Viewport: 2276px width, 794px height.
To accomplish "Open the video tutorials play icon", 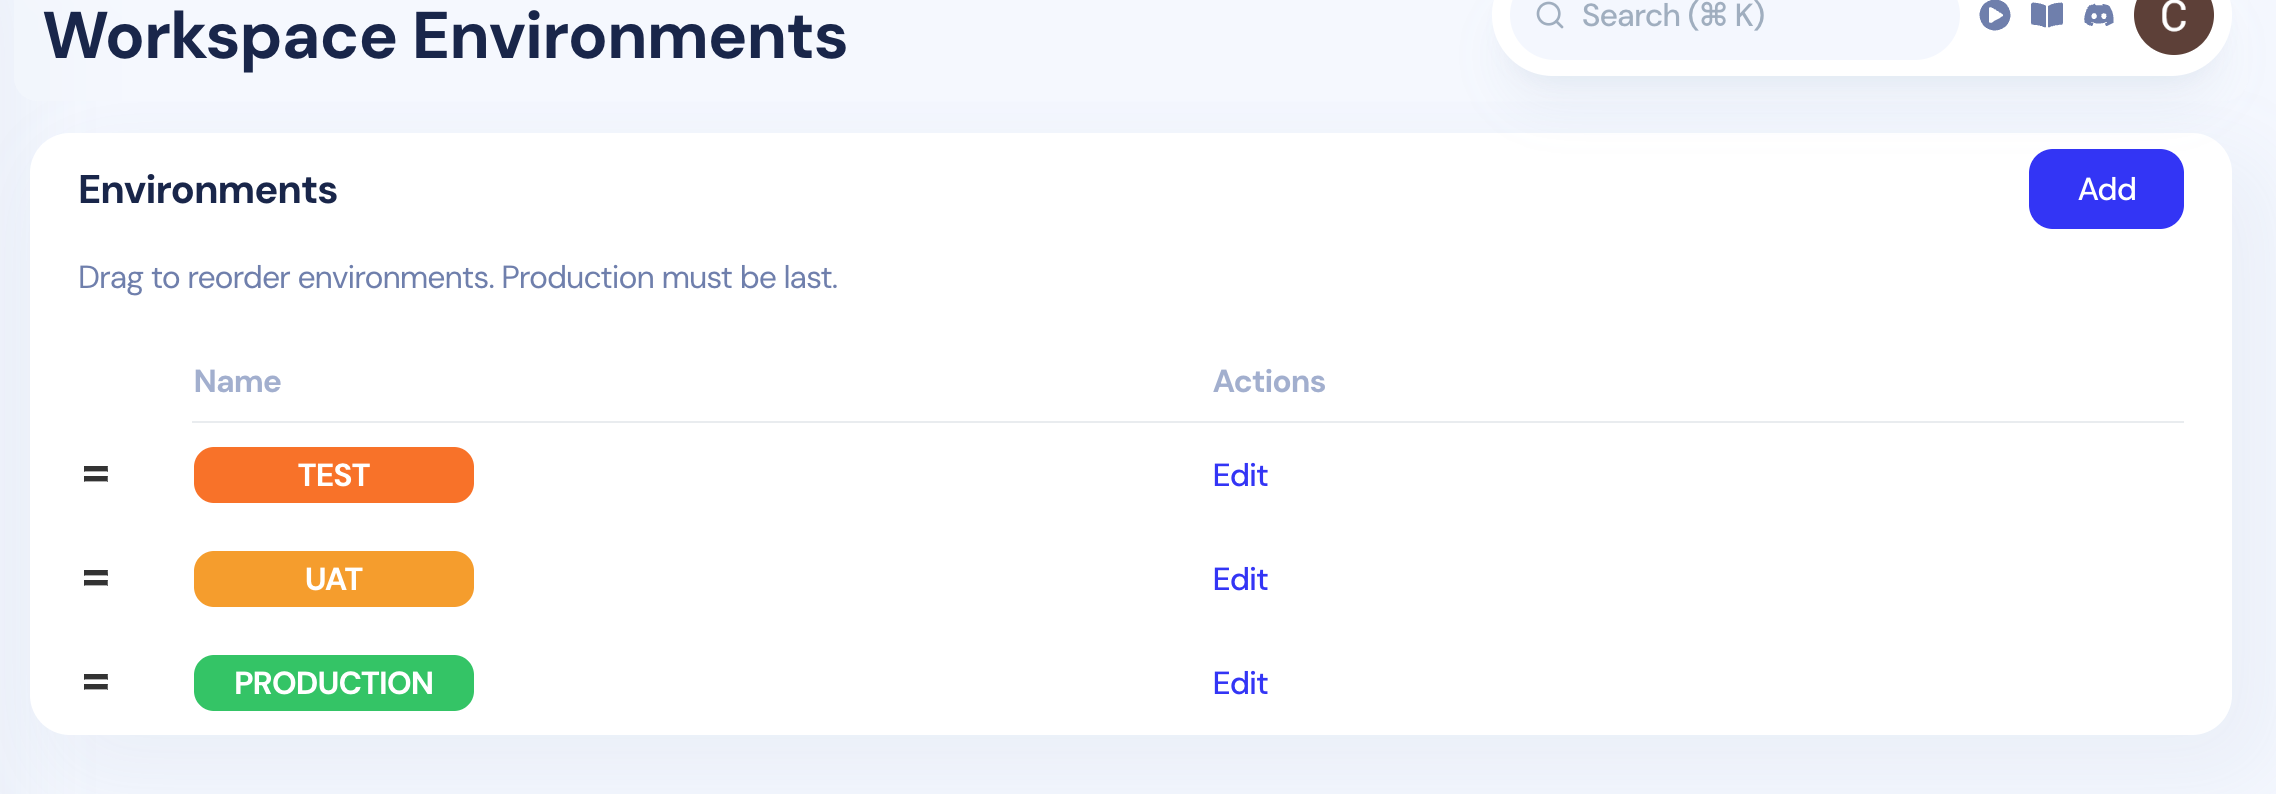I will (1995, 15).
